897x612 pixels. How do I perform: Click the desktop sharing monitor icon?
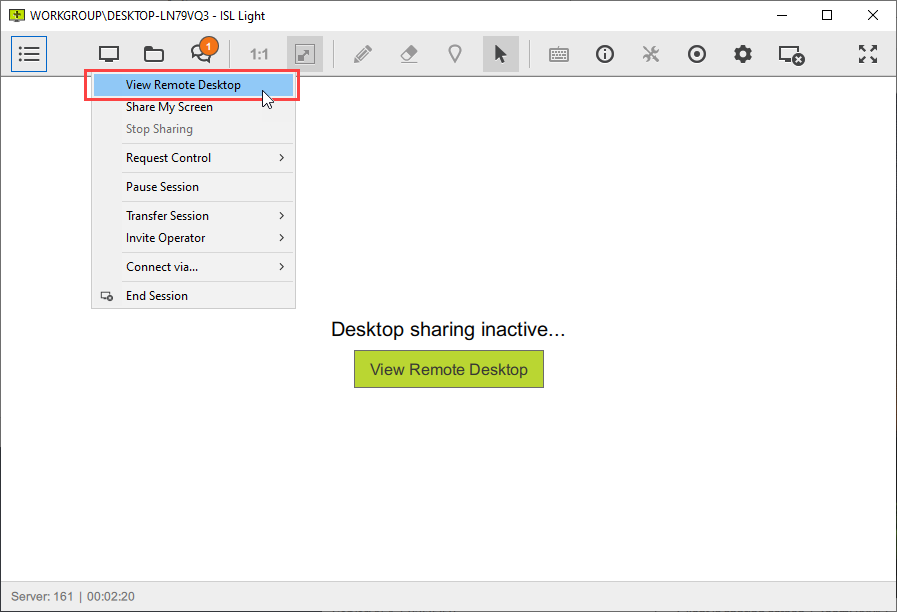(109, 54)
